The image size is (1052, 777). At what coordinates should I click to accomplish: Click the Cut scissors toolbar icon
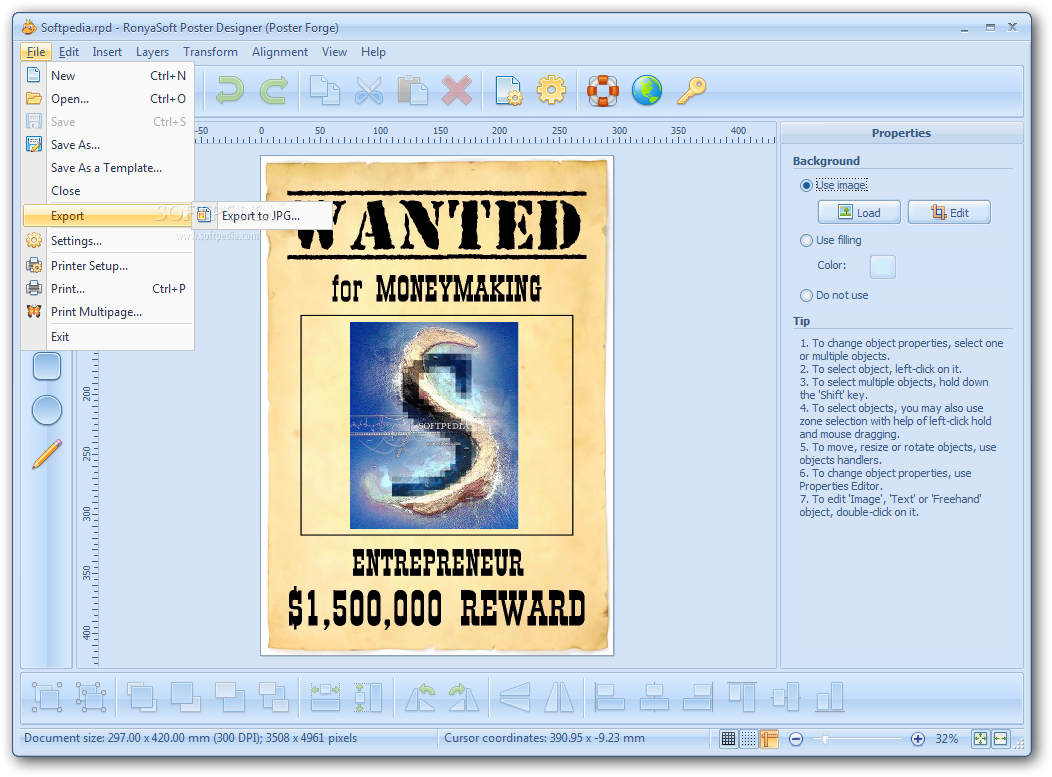[368, 90]
